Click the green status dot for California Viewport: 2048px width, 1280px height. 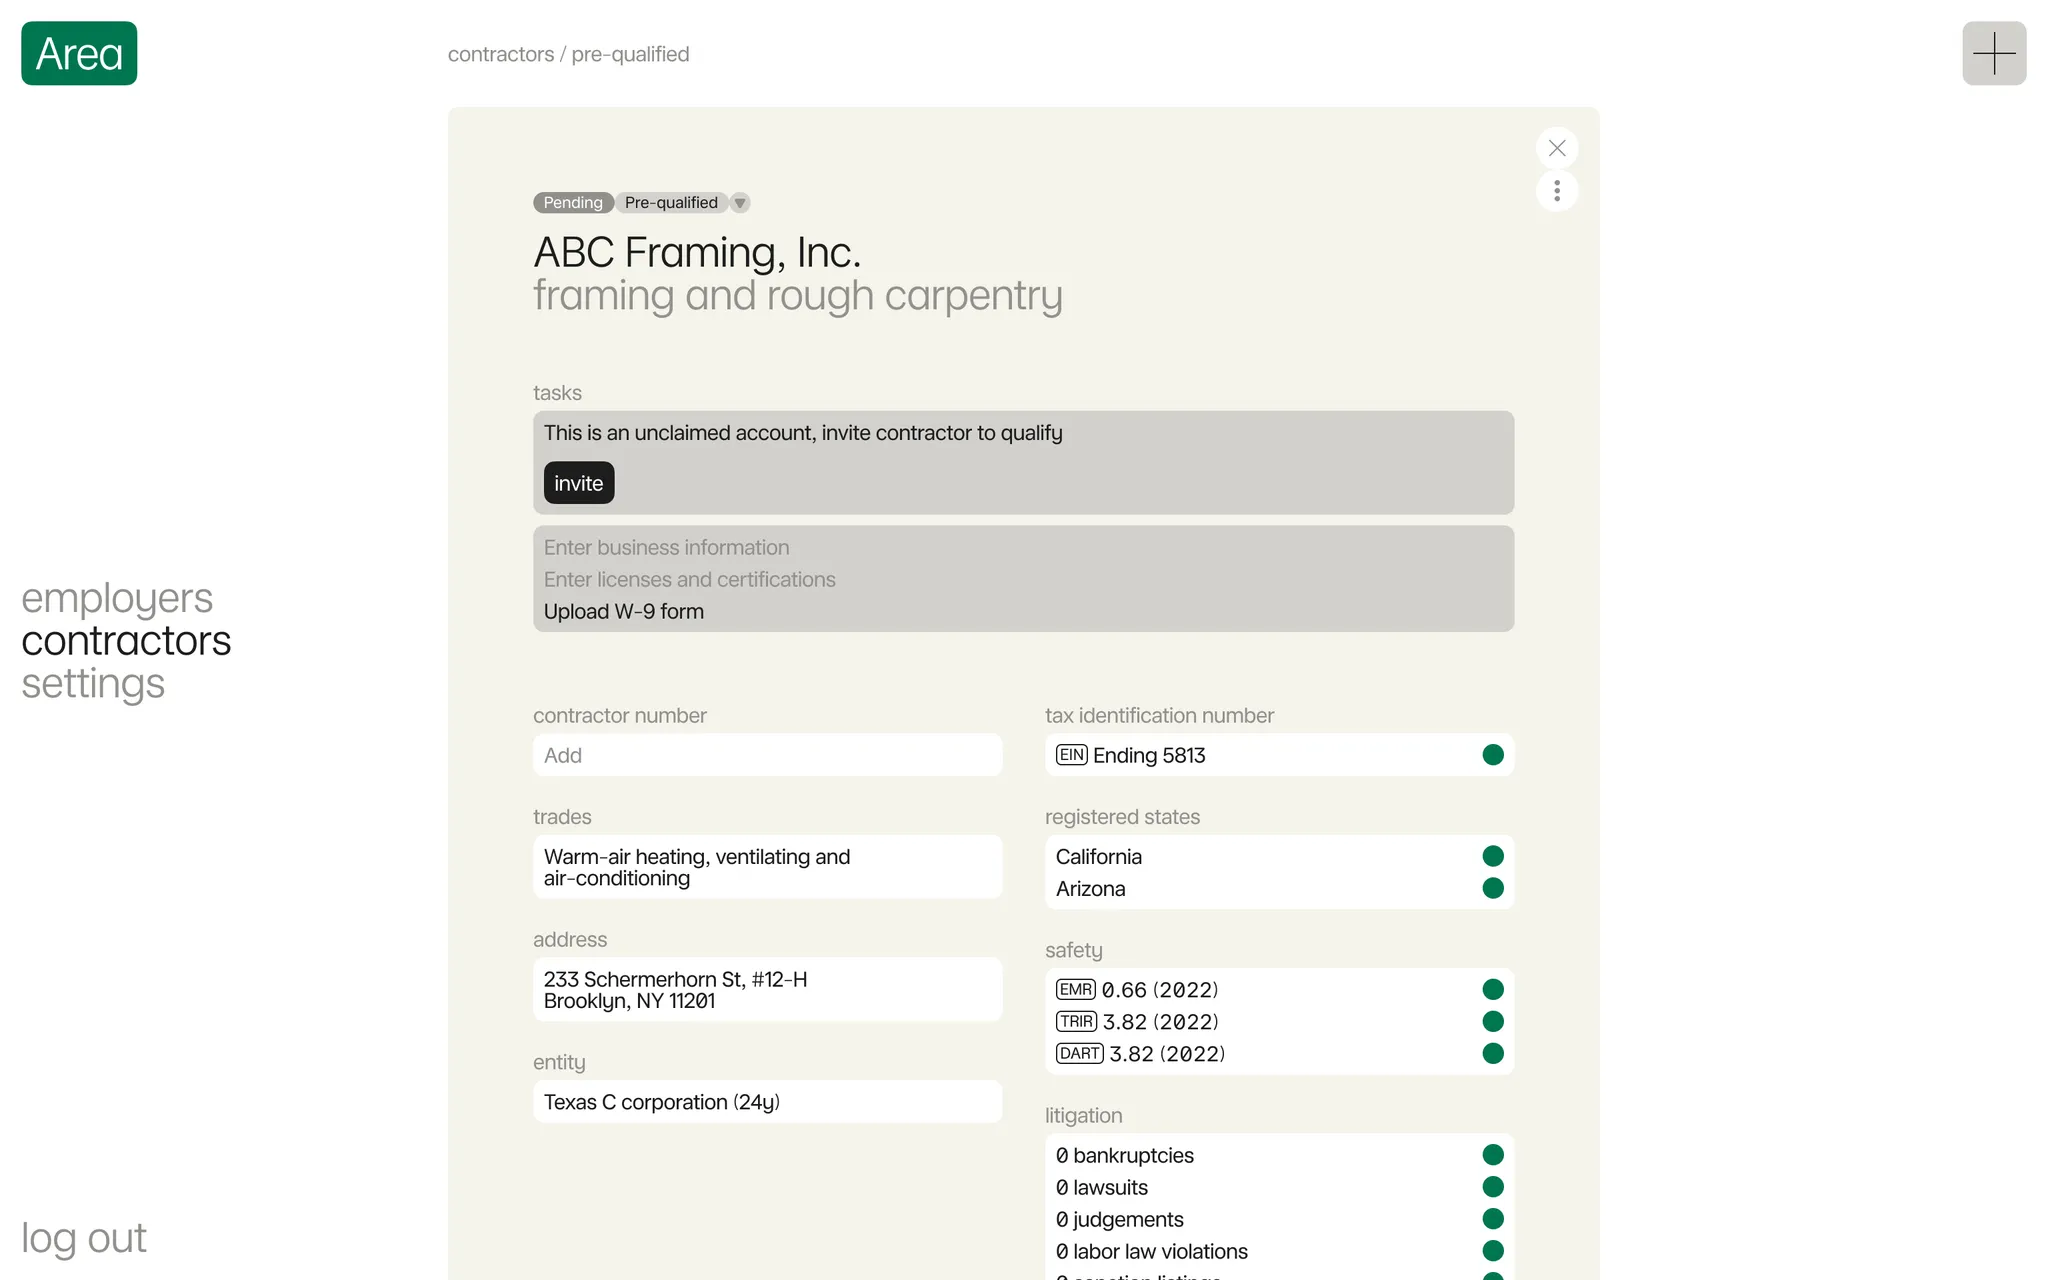(x=1493, y=856)
